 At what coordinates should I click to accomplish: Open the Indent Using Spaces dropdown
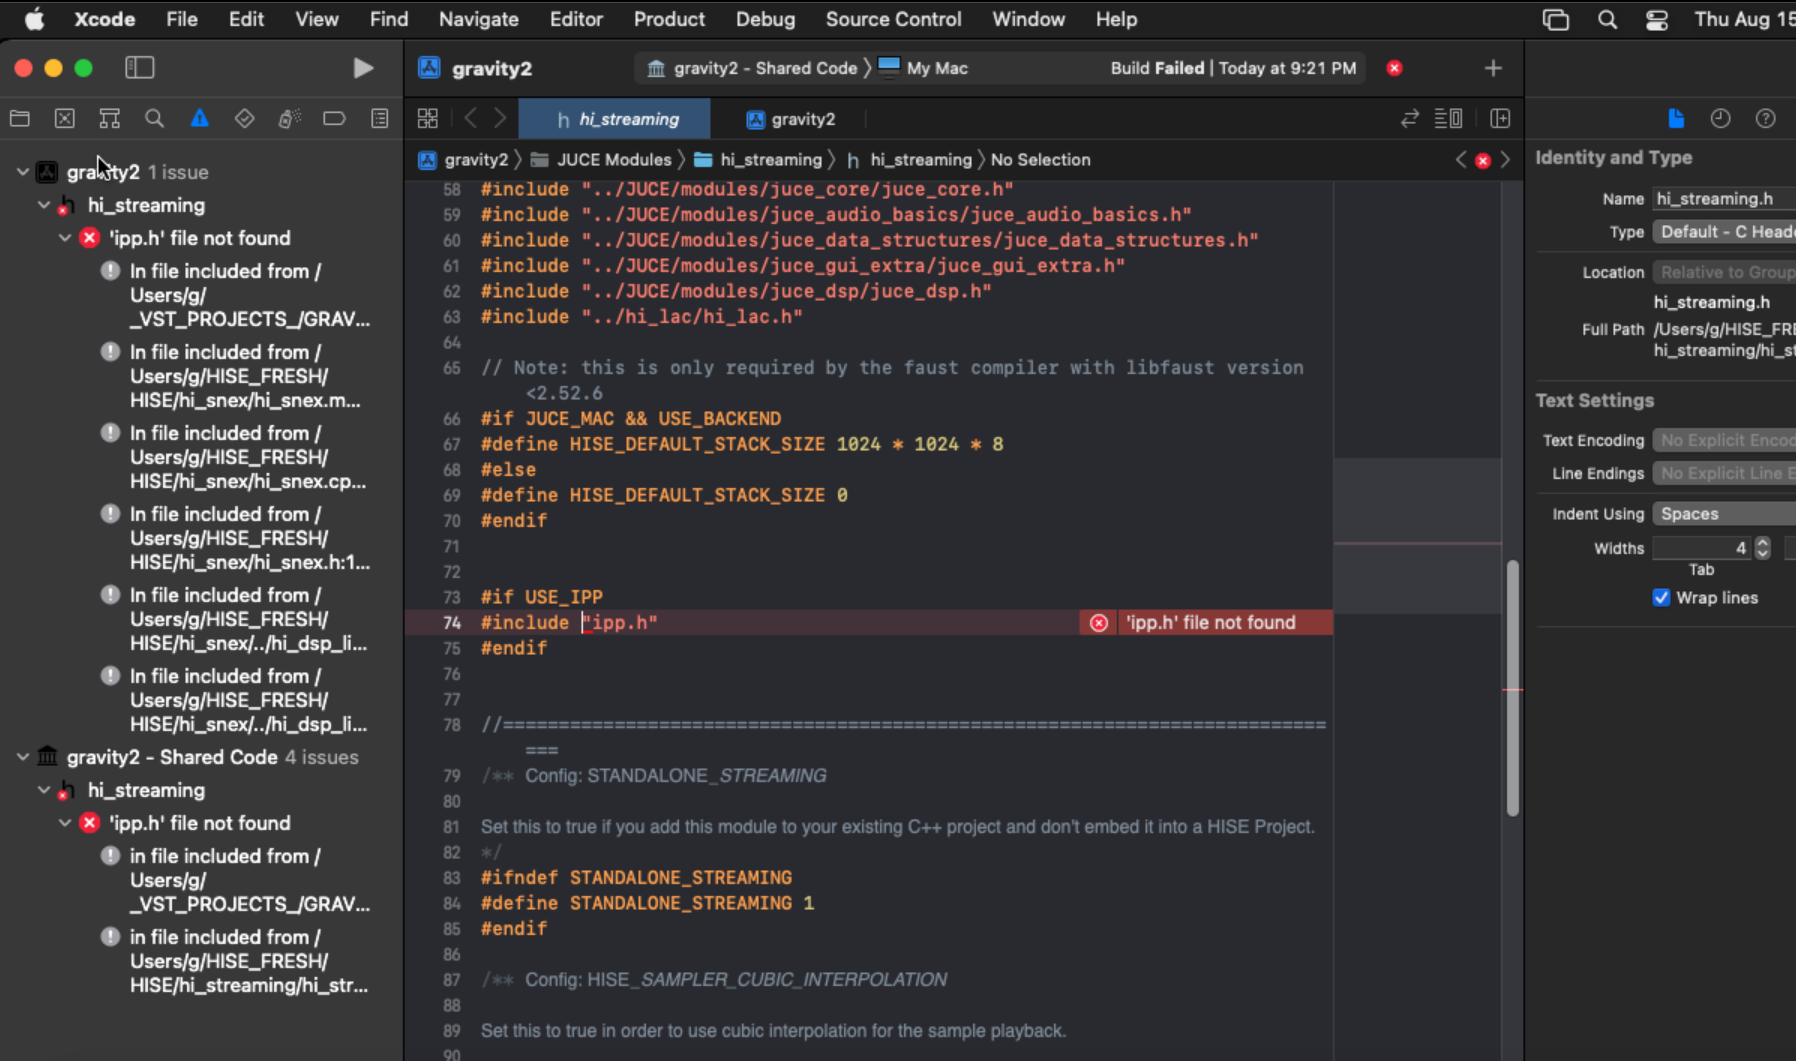click(x=1724, y=514)
